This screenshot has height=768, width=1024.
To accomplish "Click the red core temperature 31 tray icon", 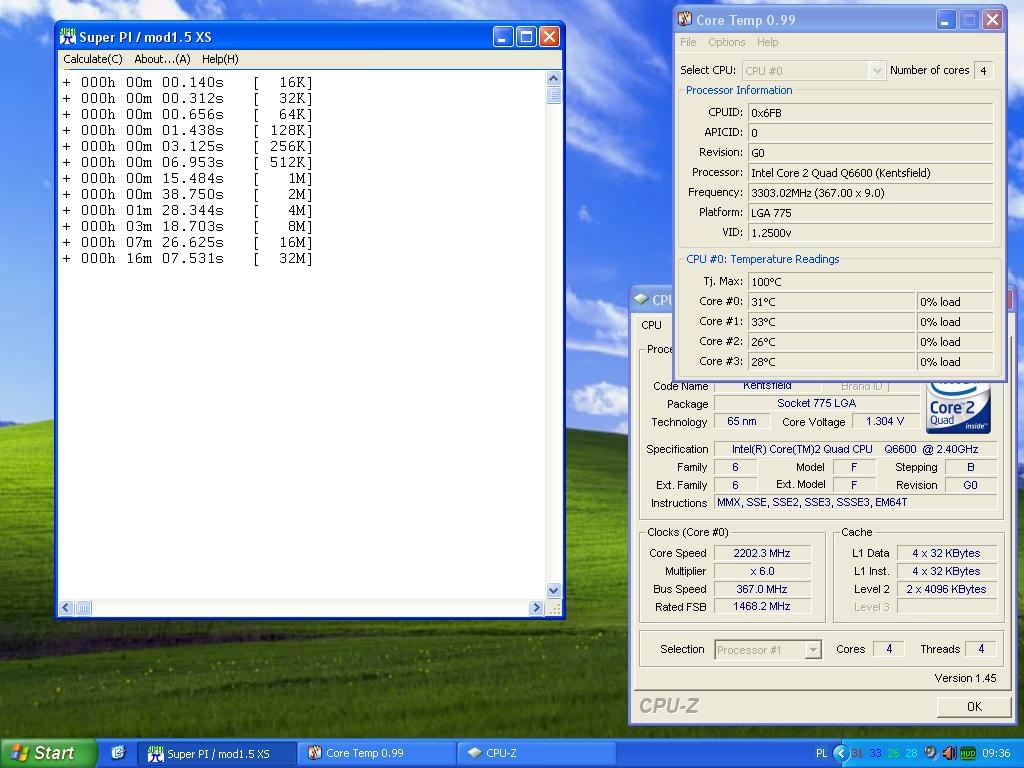I will click(857, 753).
